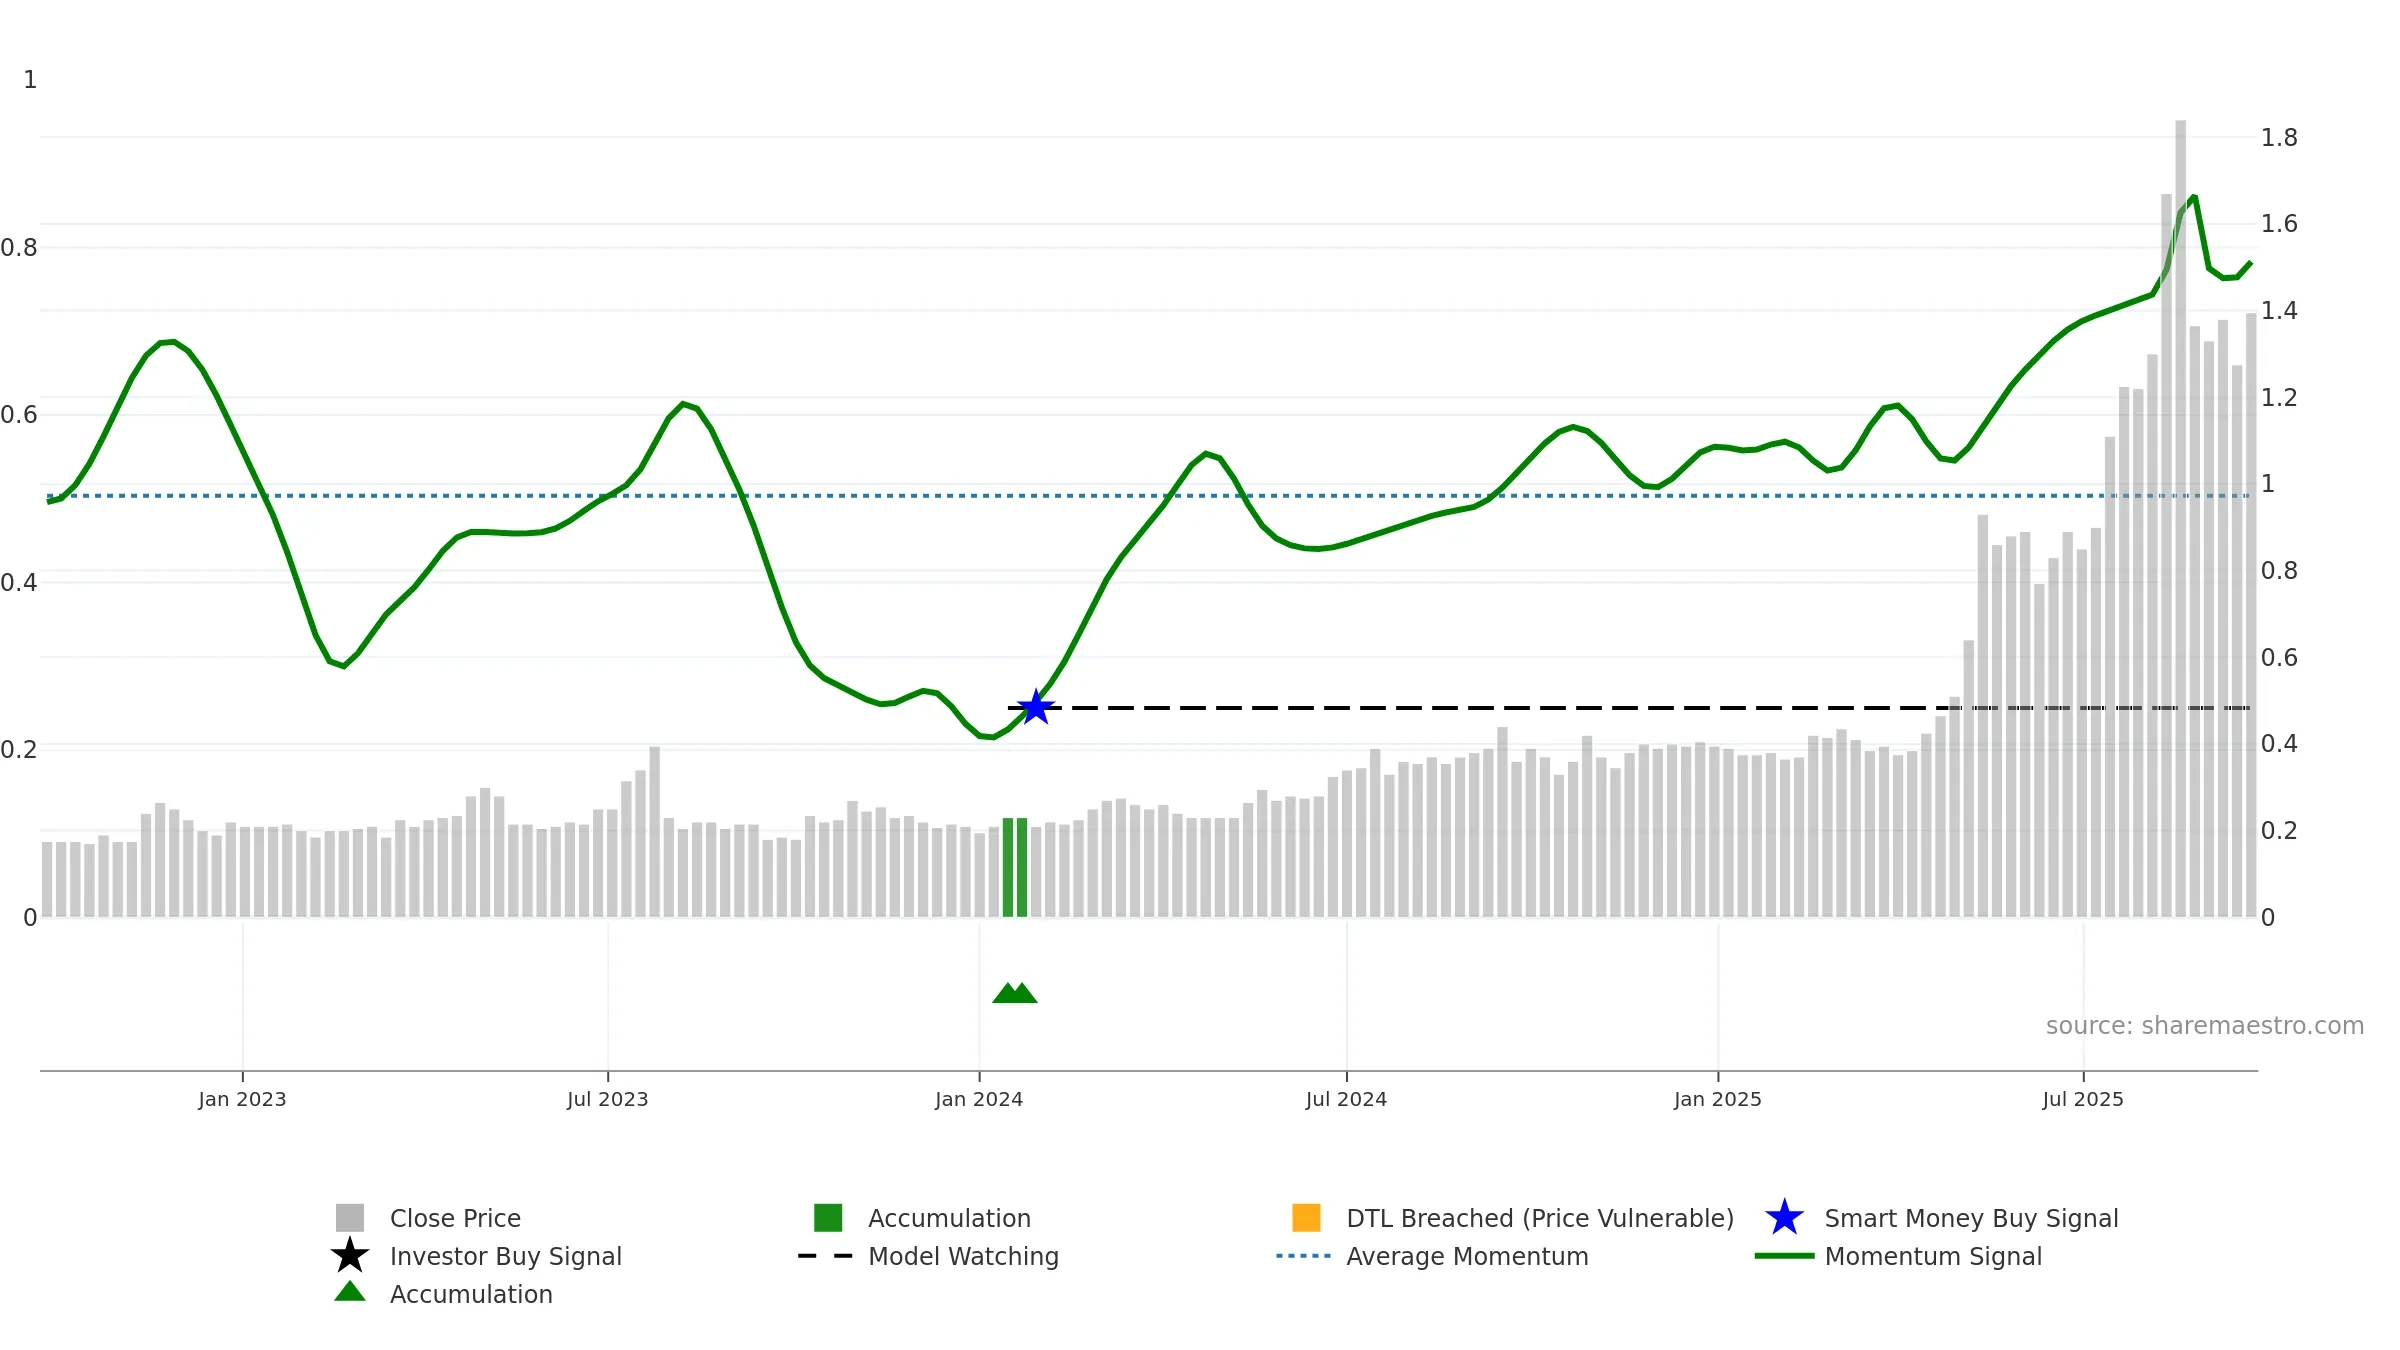This screenshot has width=2400, height=1350.
Task: Click the dashed Model Watching legend line
Action: click(825, 1256)
